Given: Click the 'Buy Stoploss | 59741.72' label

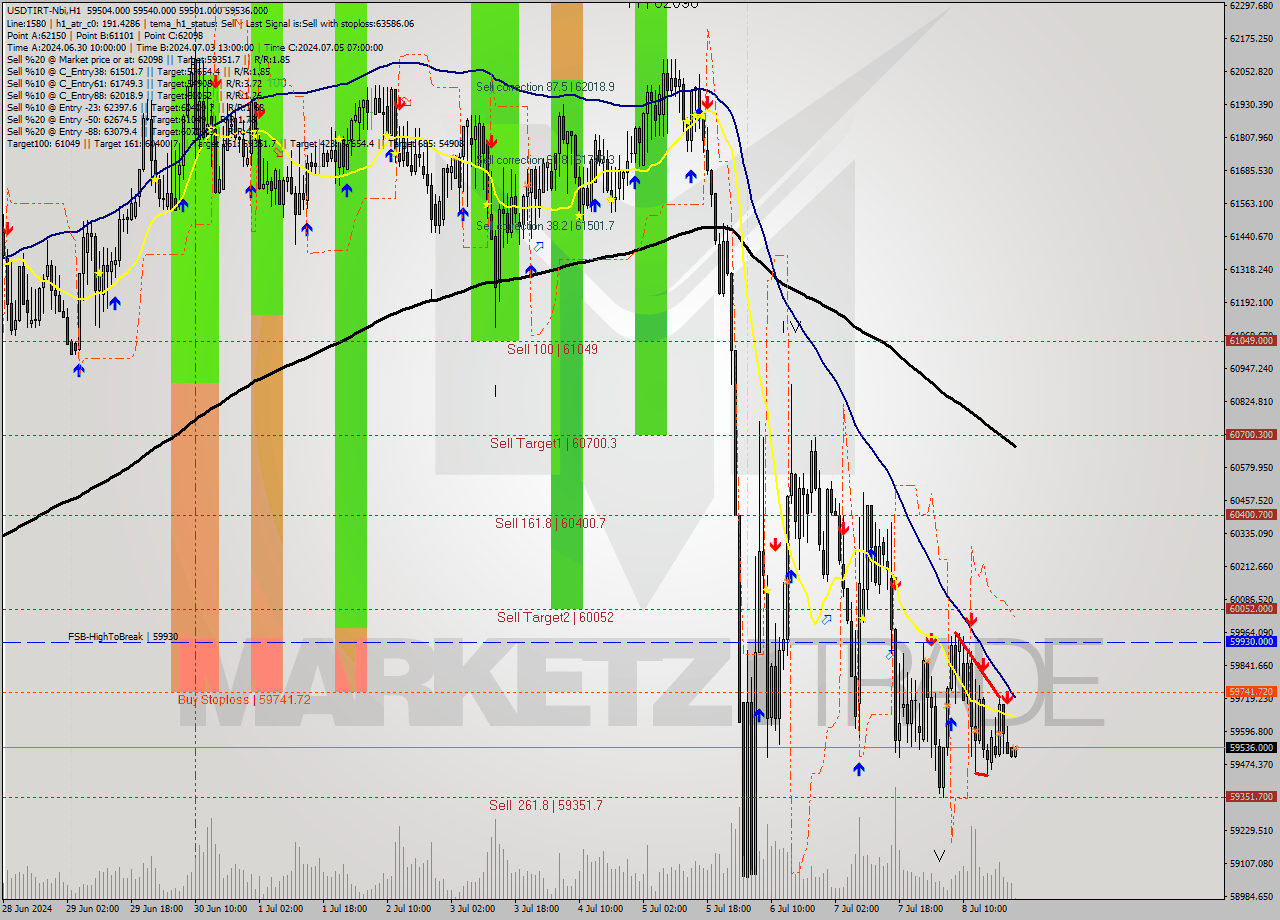Looking at the screenshot, I should tap(244, 699).
